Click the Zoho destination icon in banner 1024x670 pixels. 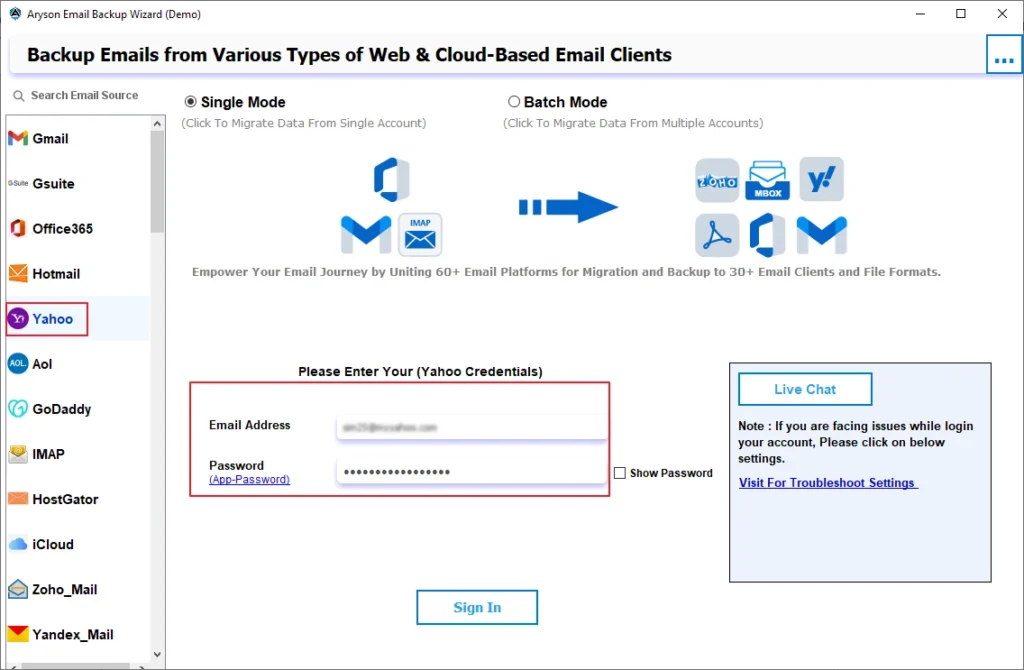tap(717, 181)
